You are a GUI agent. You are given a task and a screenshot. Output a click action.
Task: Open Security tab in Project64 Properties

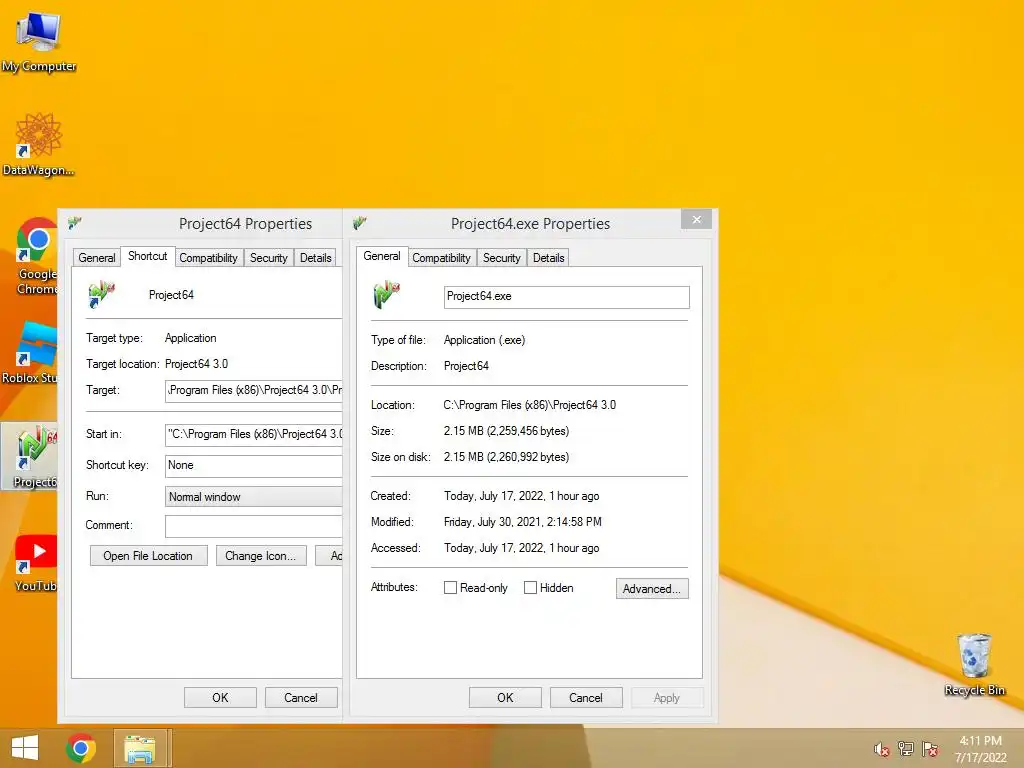268,258
